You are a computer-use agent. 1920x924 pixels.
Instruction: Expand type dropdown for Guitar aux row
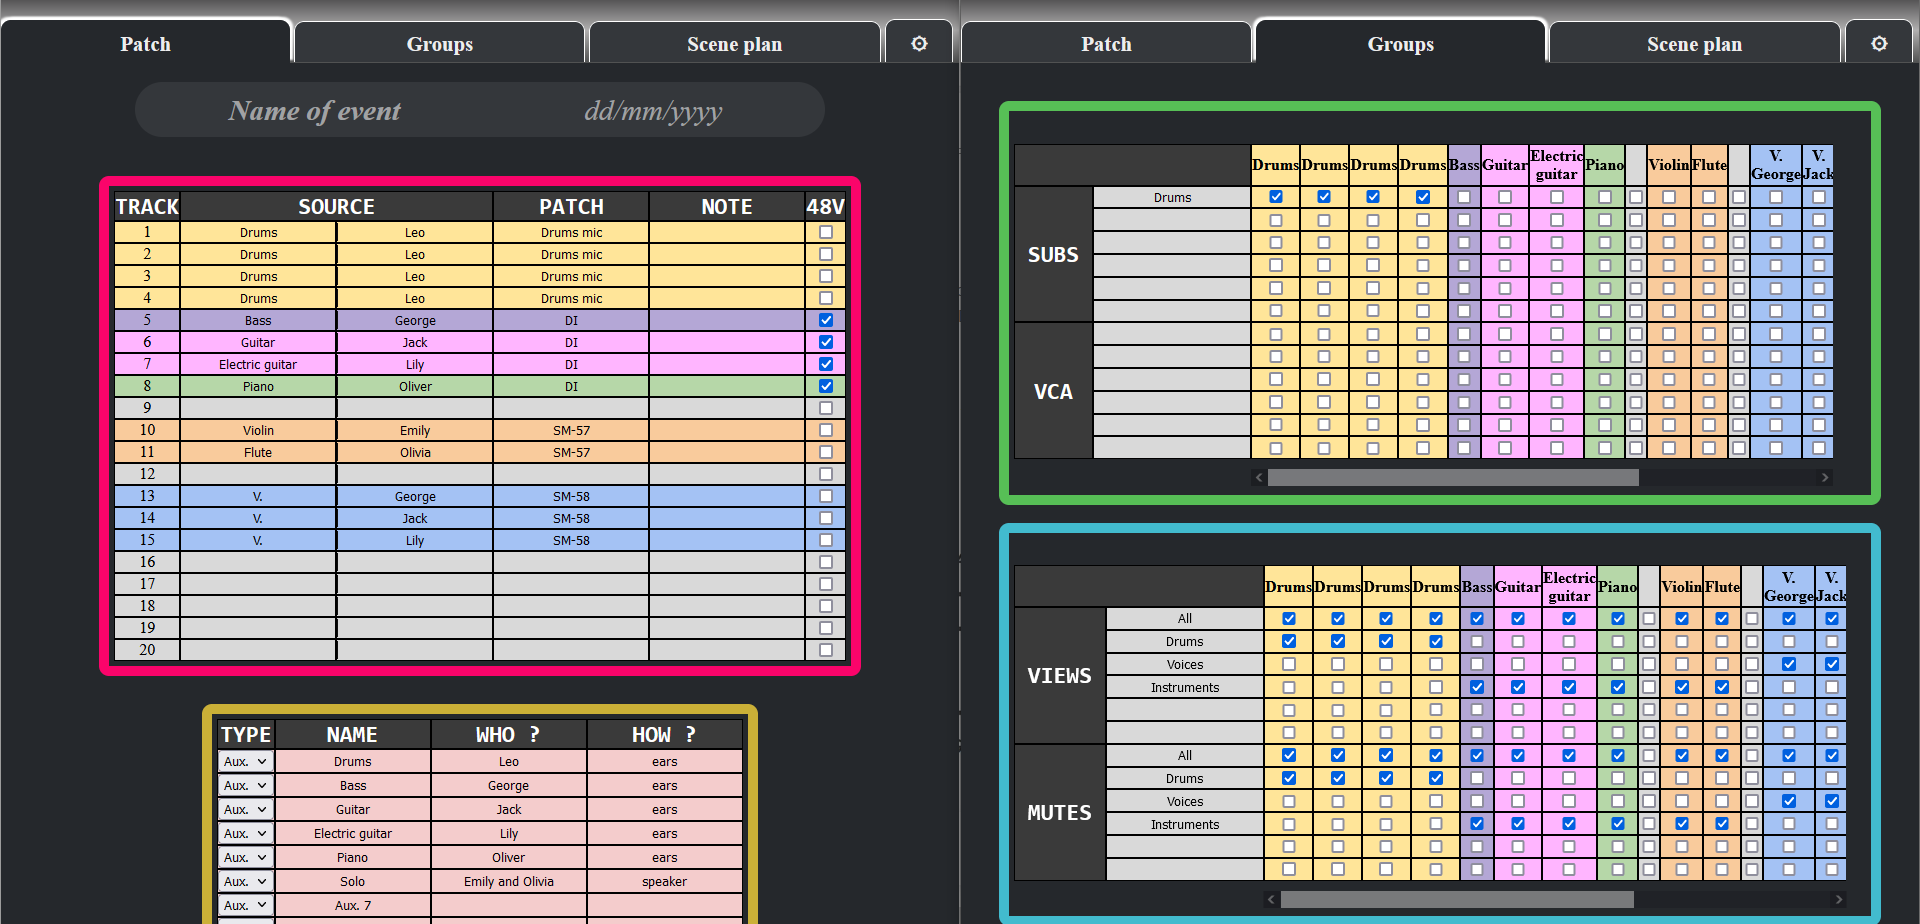tap(245, 810)
